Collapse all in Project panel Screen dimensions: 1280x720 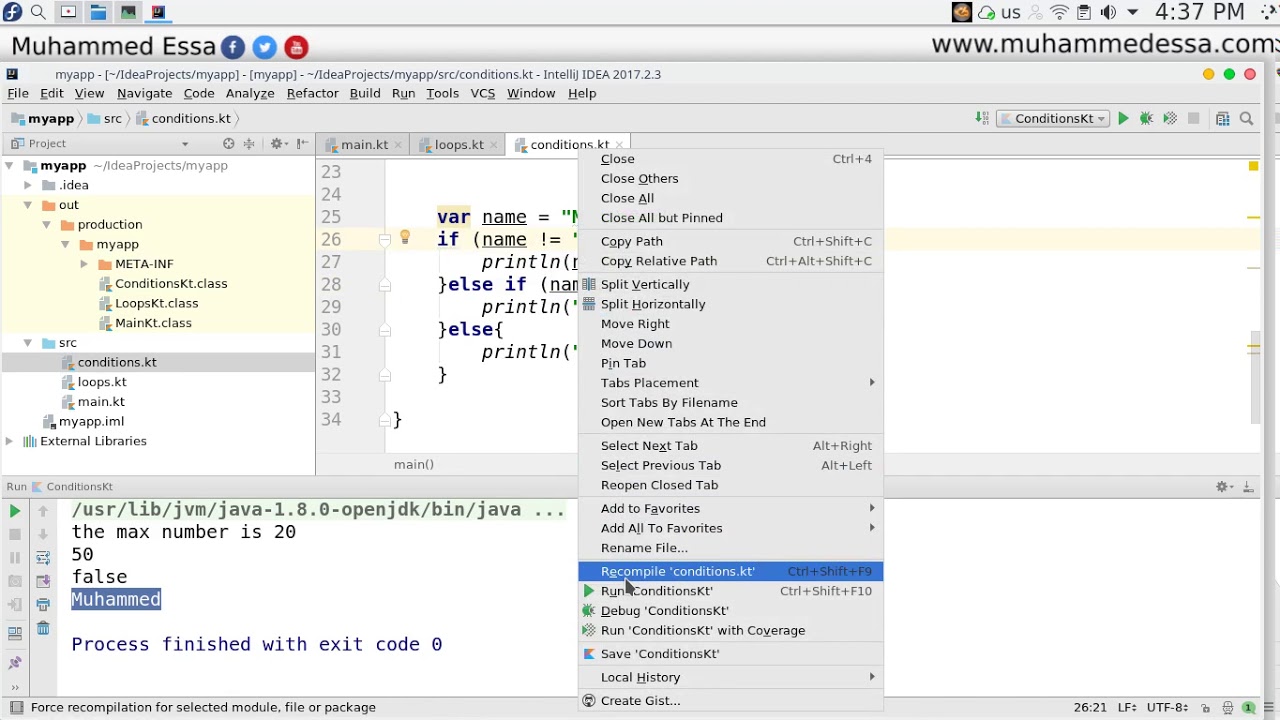point(249,144)
